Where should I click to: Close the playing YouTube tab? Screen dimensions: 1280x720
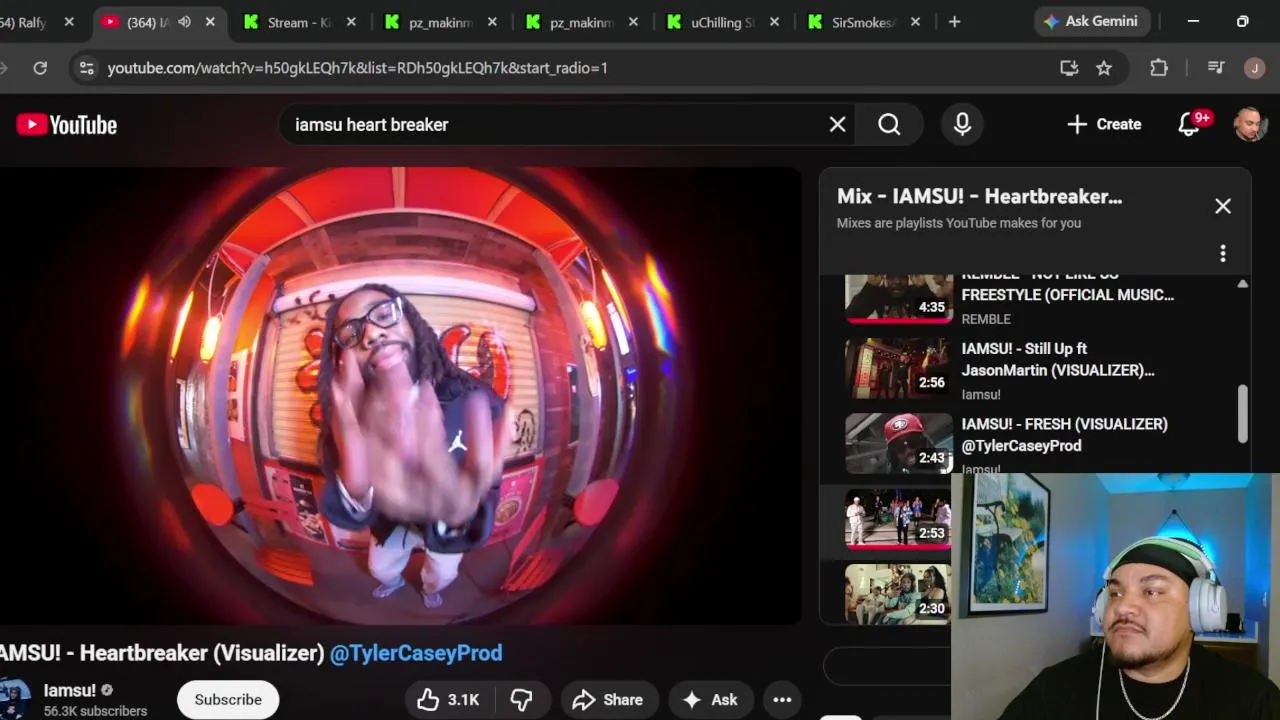(210, 22)
